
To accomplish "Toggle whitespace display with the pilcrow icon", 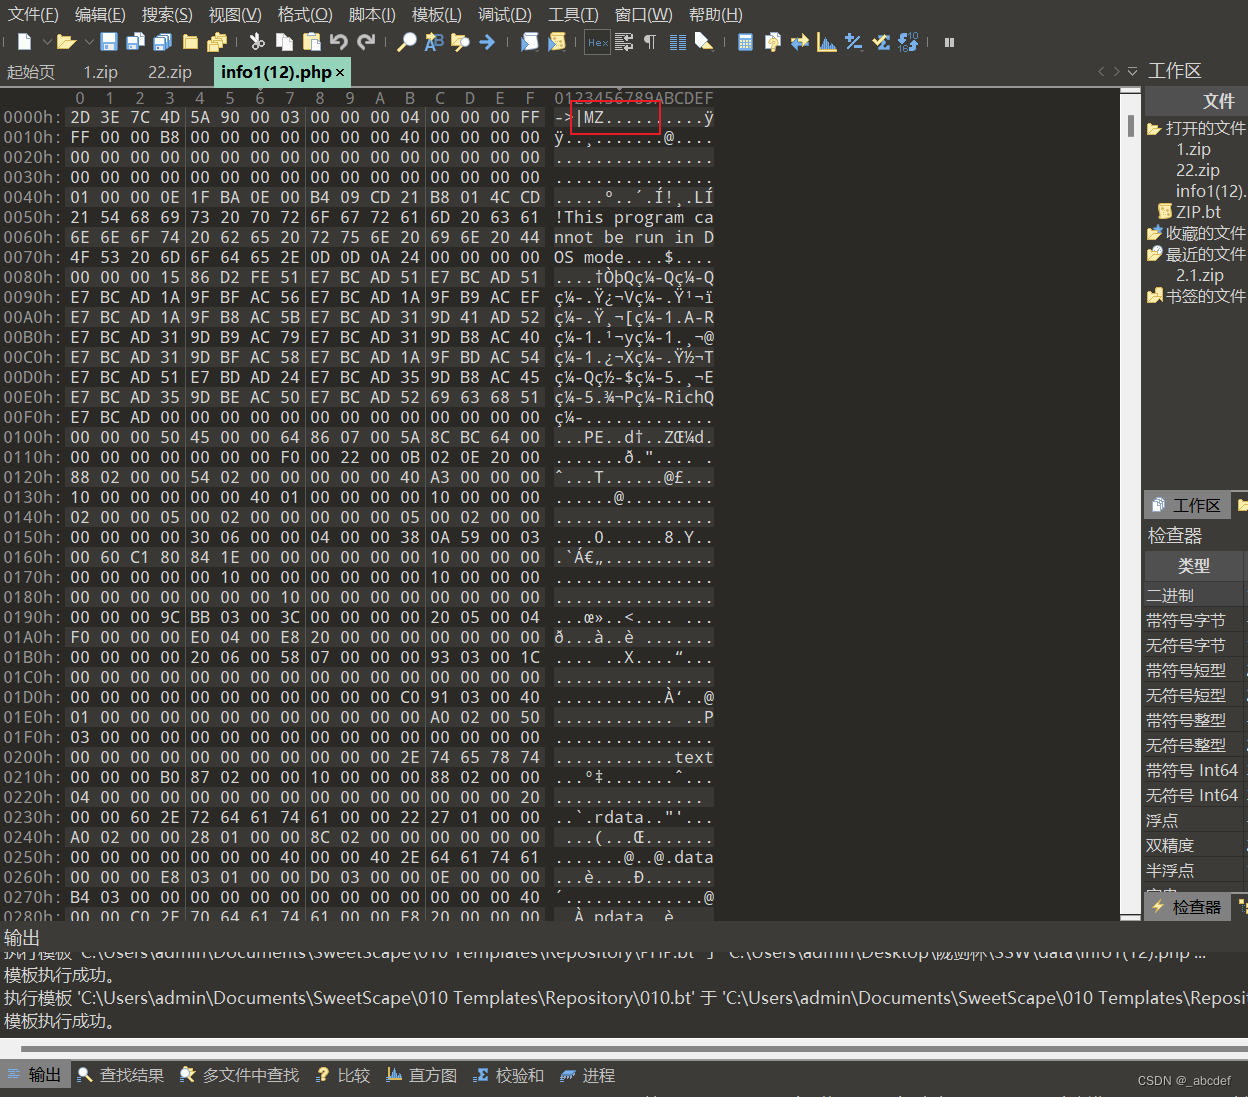I will (649, 42).
